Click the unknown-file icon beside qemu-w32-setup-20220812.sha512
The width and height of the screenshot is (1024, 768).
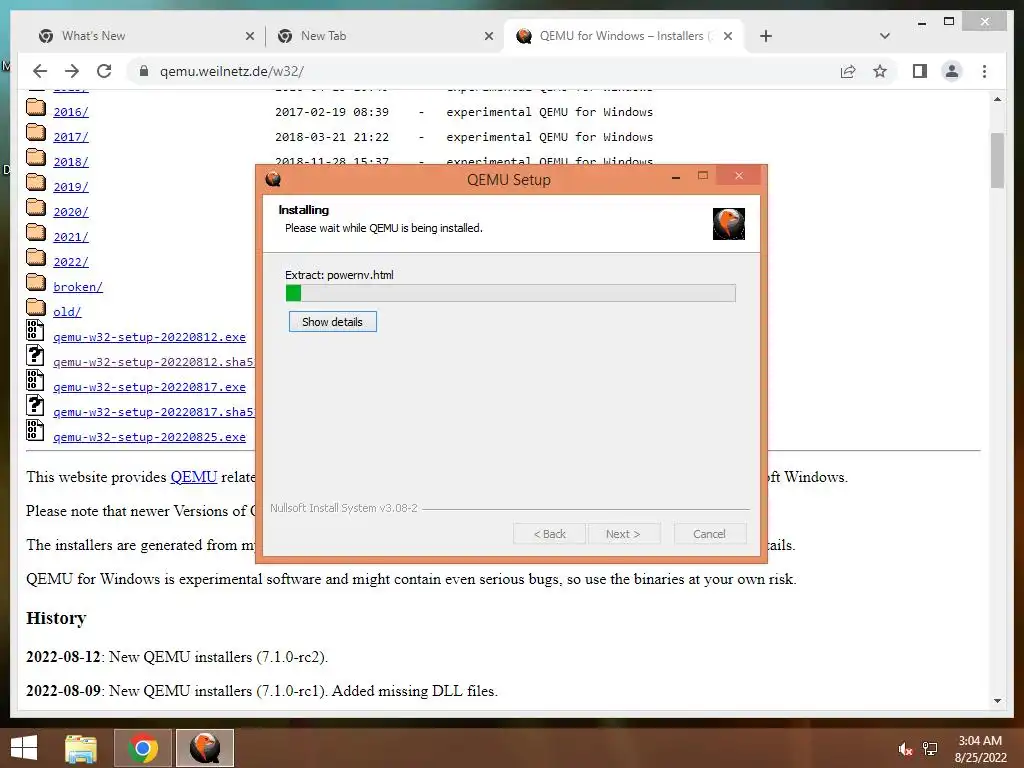click(35, 355)
